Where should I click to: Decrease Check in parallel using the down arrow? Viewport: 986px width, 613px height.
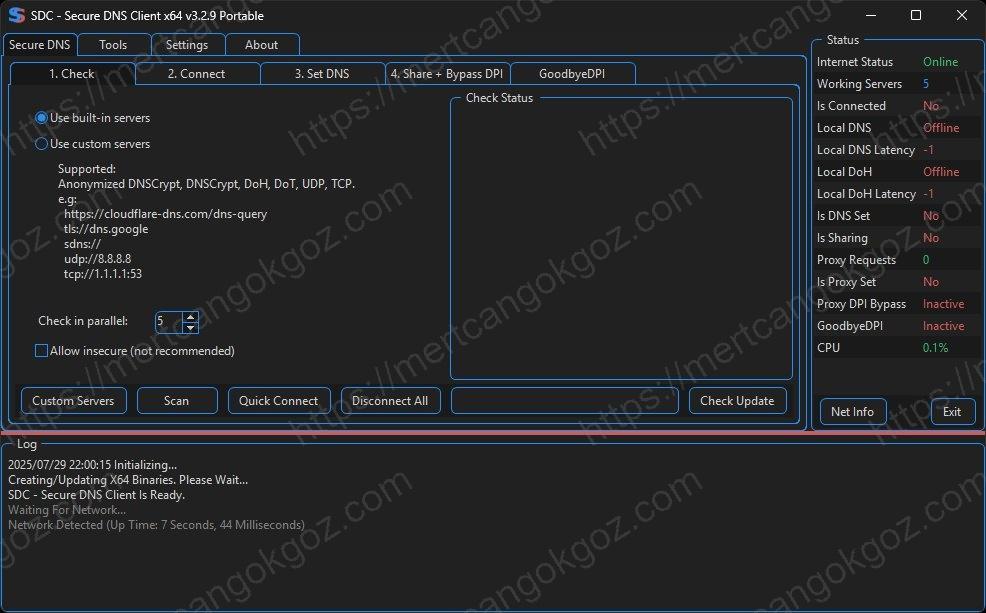click(188, 327)
